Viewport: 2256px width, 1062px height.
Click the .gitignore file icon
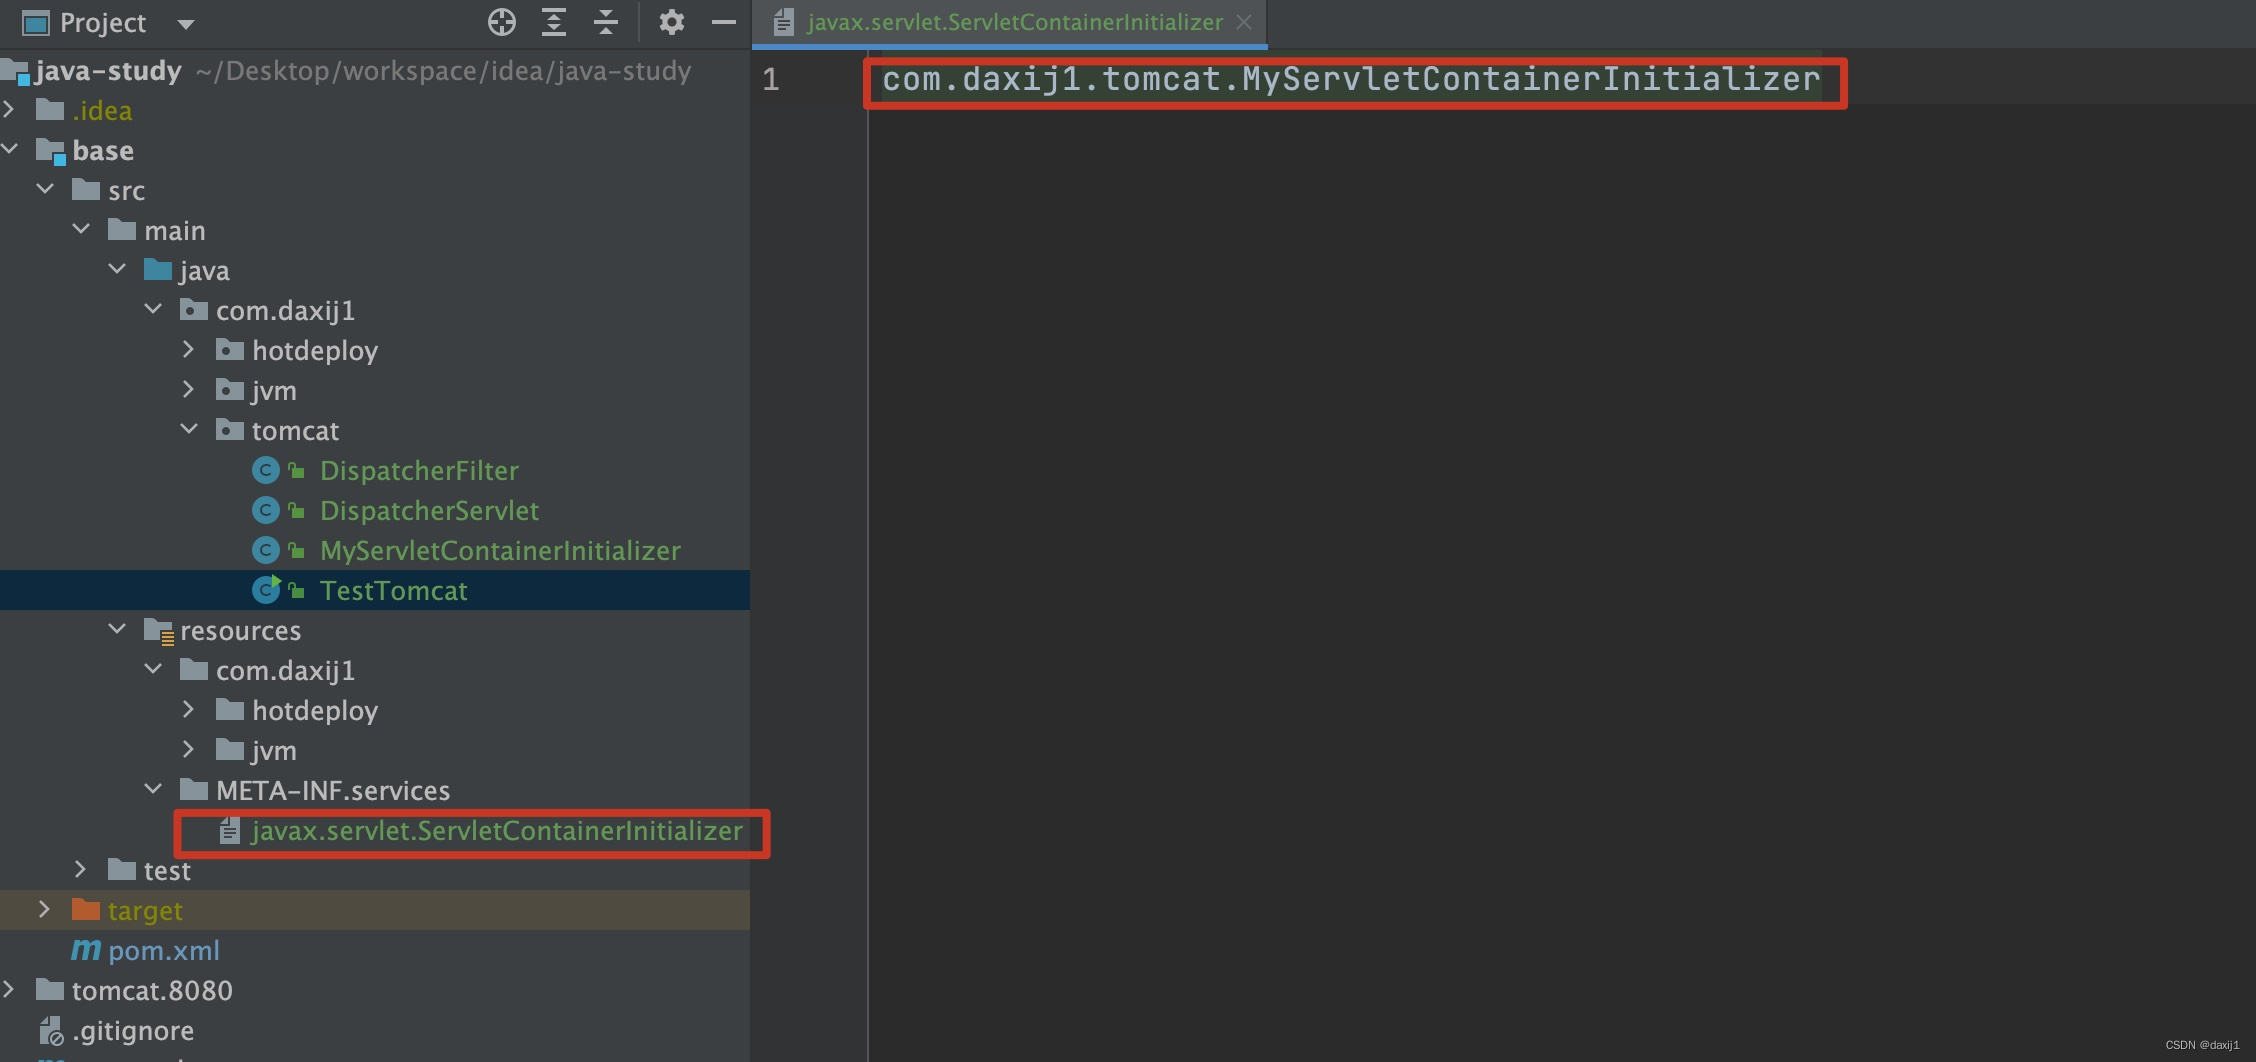[51, 1030]
